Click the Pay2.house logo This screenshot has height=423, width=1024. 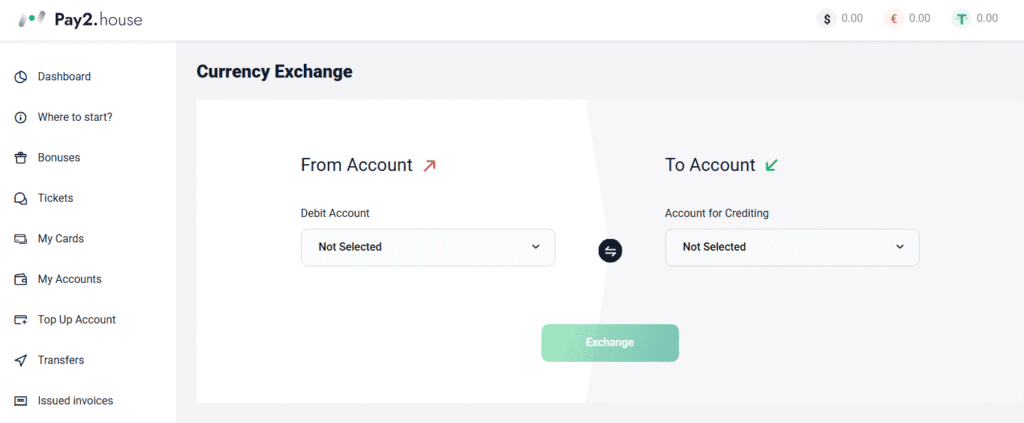(x=80, y=20)
